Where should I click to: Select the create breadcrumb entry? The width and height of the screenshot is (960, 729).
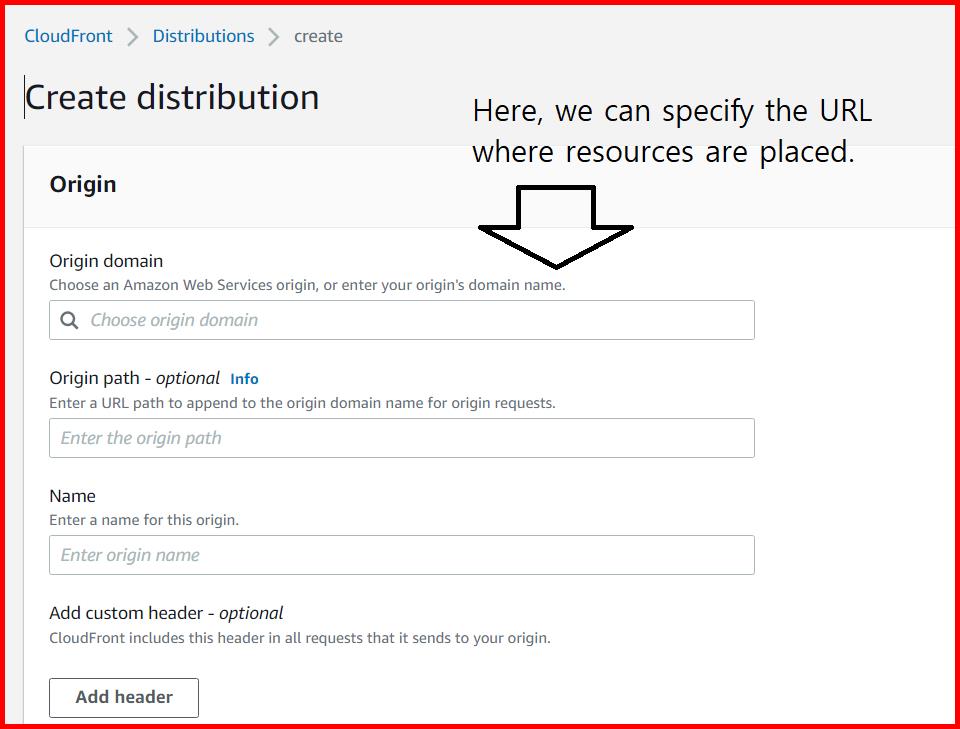click(318, 36)
